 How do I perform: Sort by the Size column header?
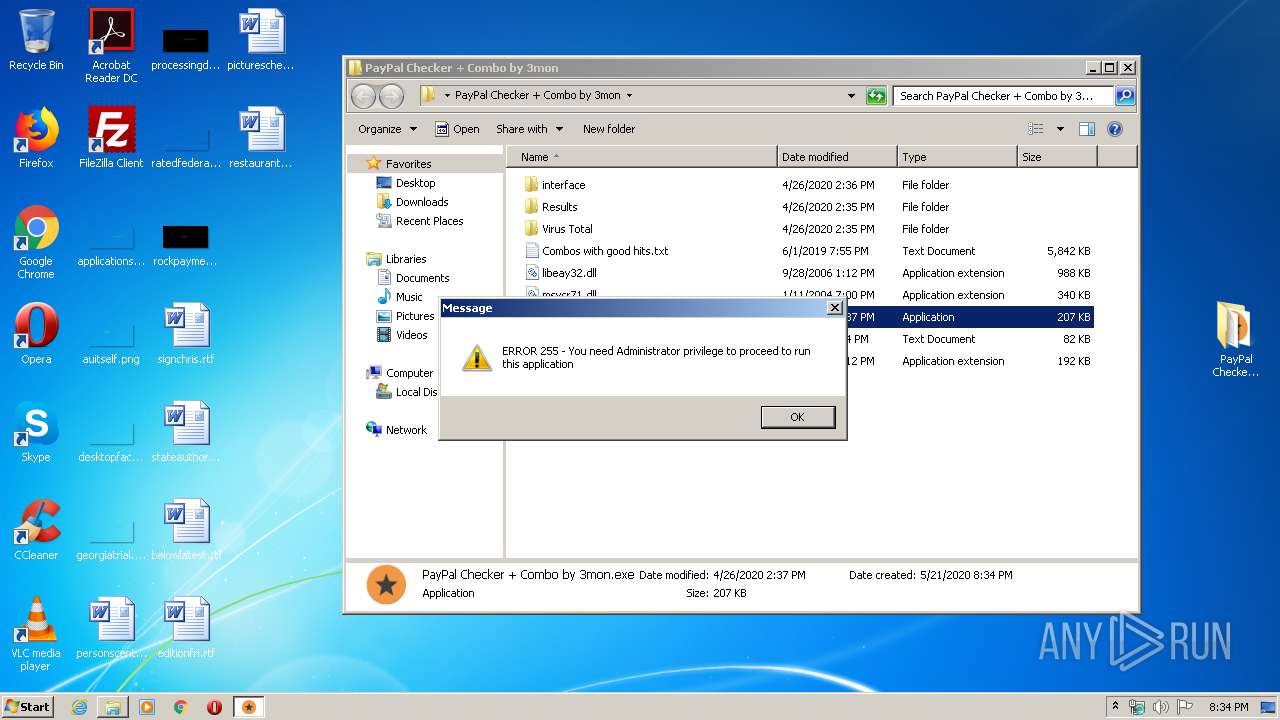[1056, 157]
